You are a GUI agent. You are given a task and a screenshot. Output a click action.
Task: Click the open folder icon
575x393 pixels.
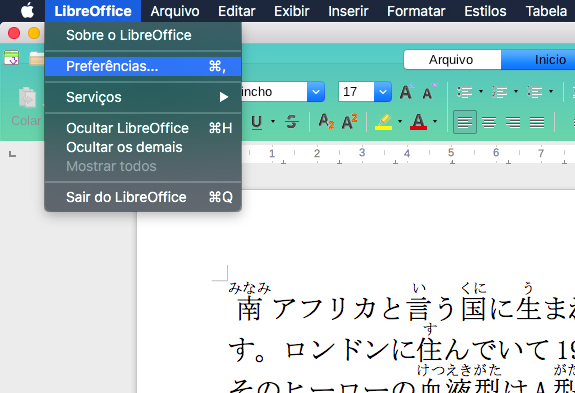pyautogui.click(x=37, y=58)
